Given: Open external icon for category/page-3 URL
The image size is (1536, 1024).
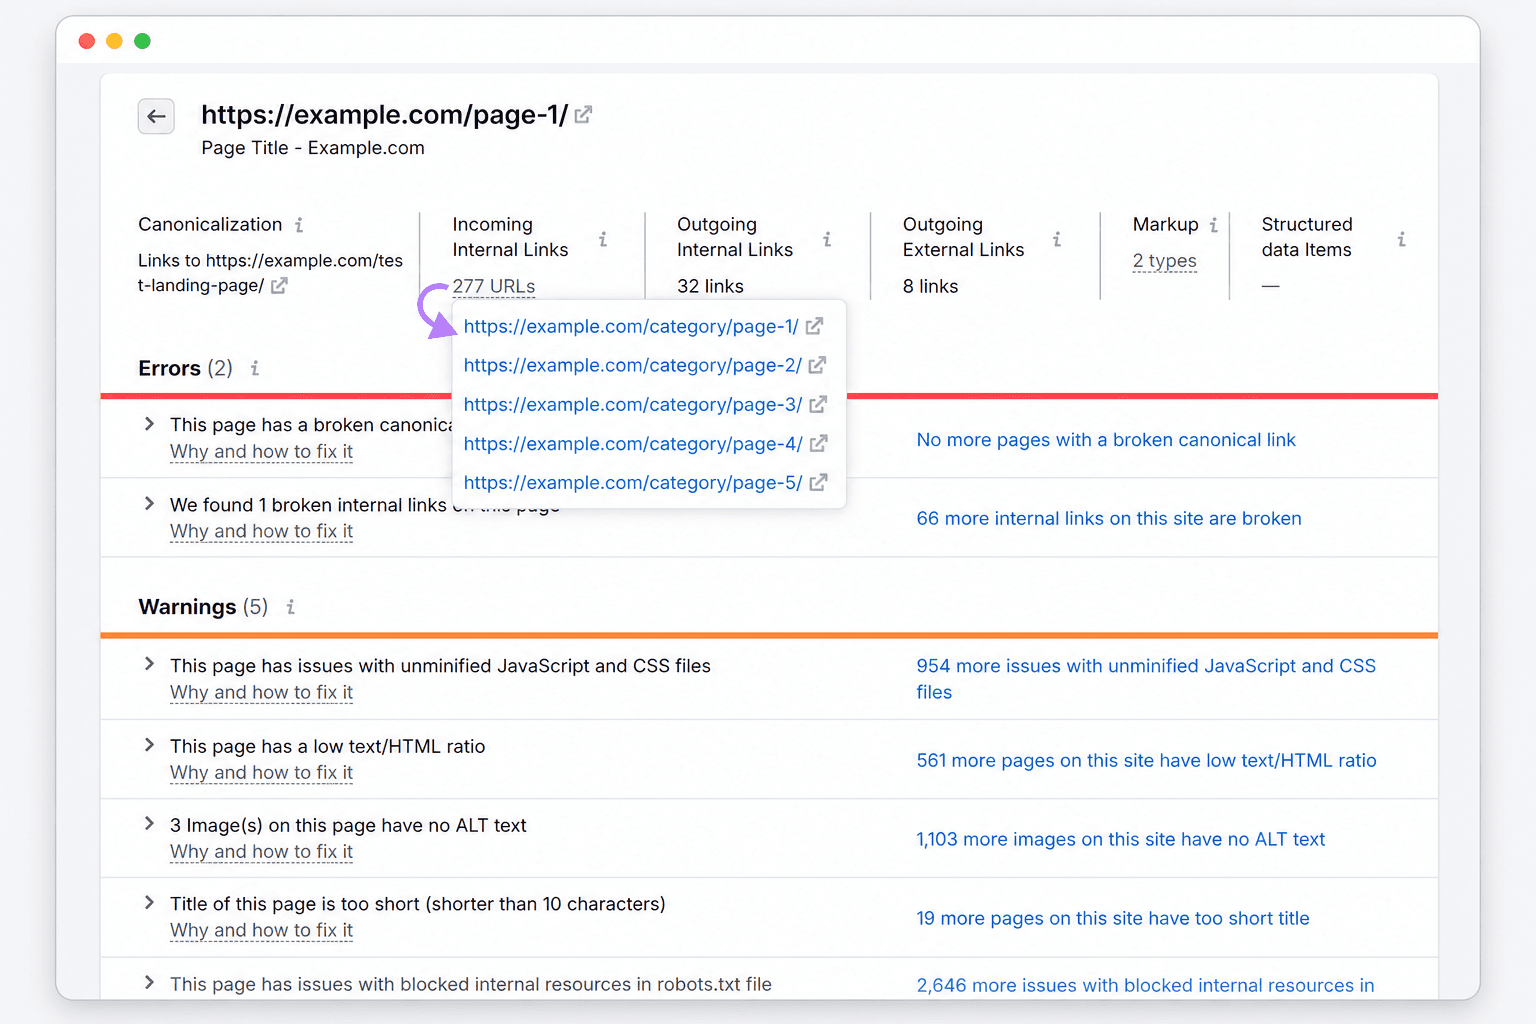Looking at the screenshot, I should (818, 404).
